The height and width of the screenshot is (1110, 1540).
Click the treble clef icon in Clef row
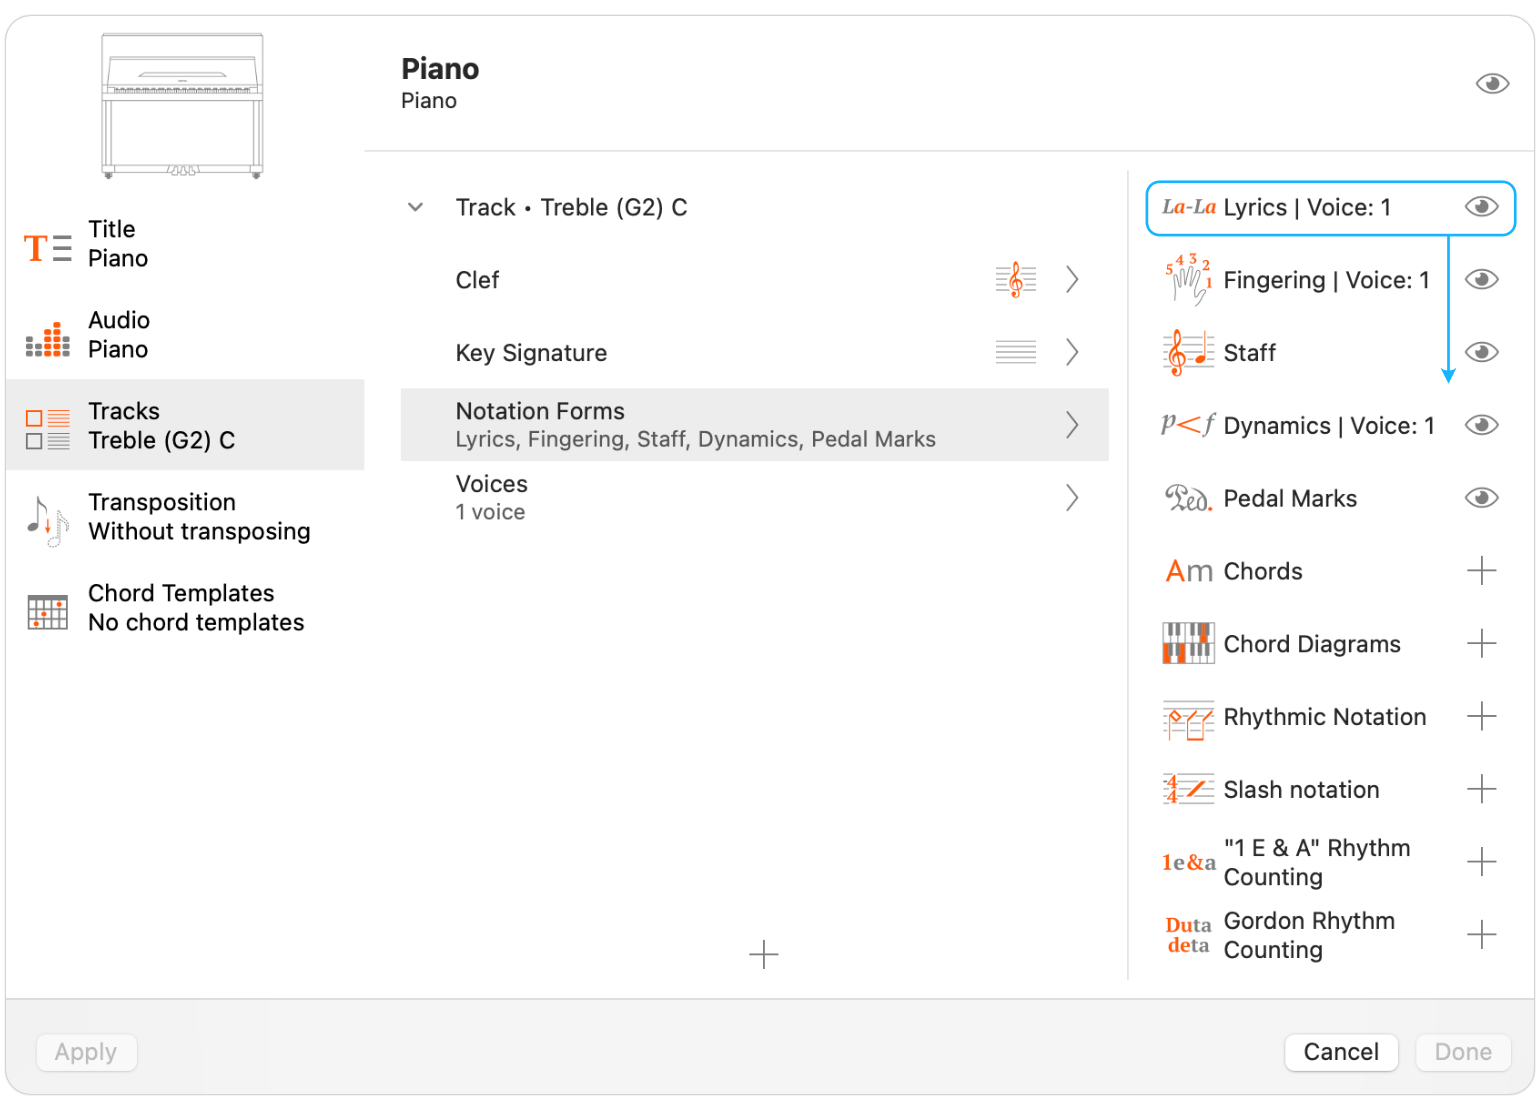tap(1015, 280)
